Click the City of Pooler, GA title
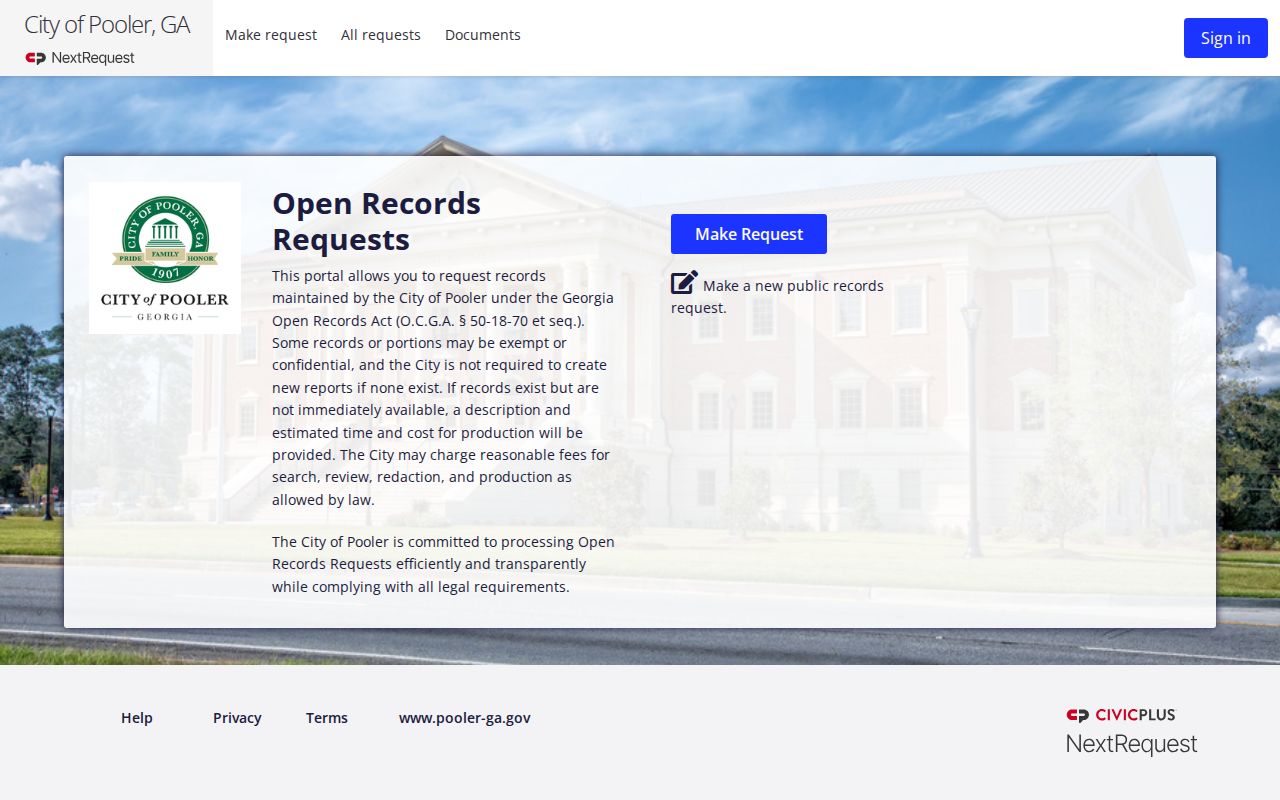Viewport: 1280px width, 800px height. (107, 25)
